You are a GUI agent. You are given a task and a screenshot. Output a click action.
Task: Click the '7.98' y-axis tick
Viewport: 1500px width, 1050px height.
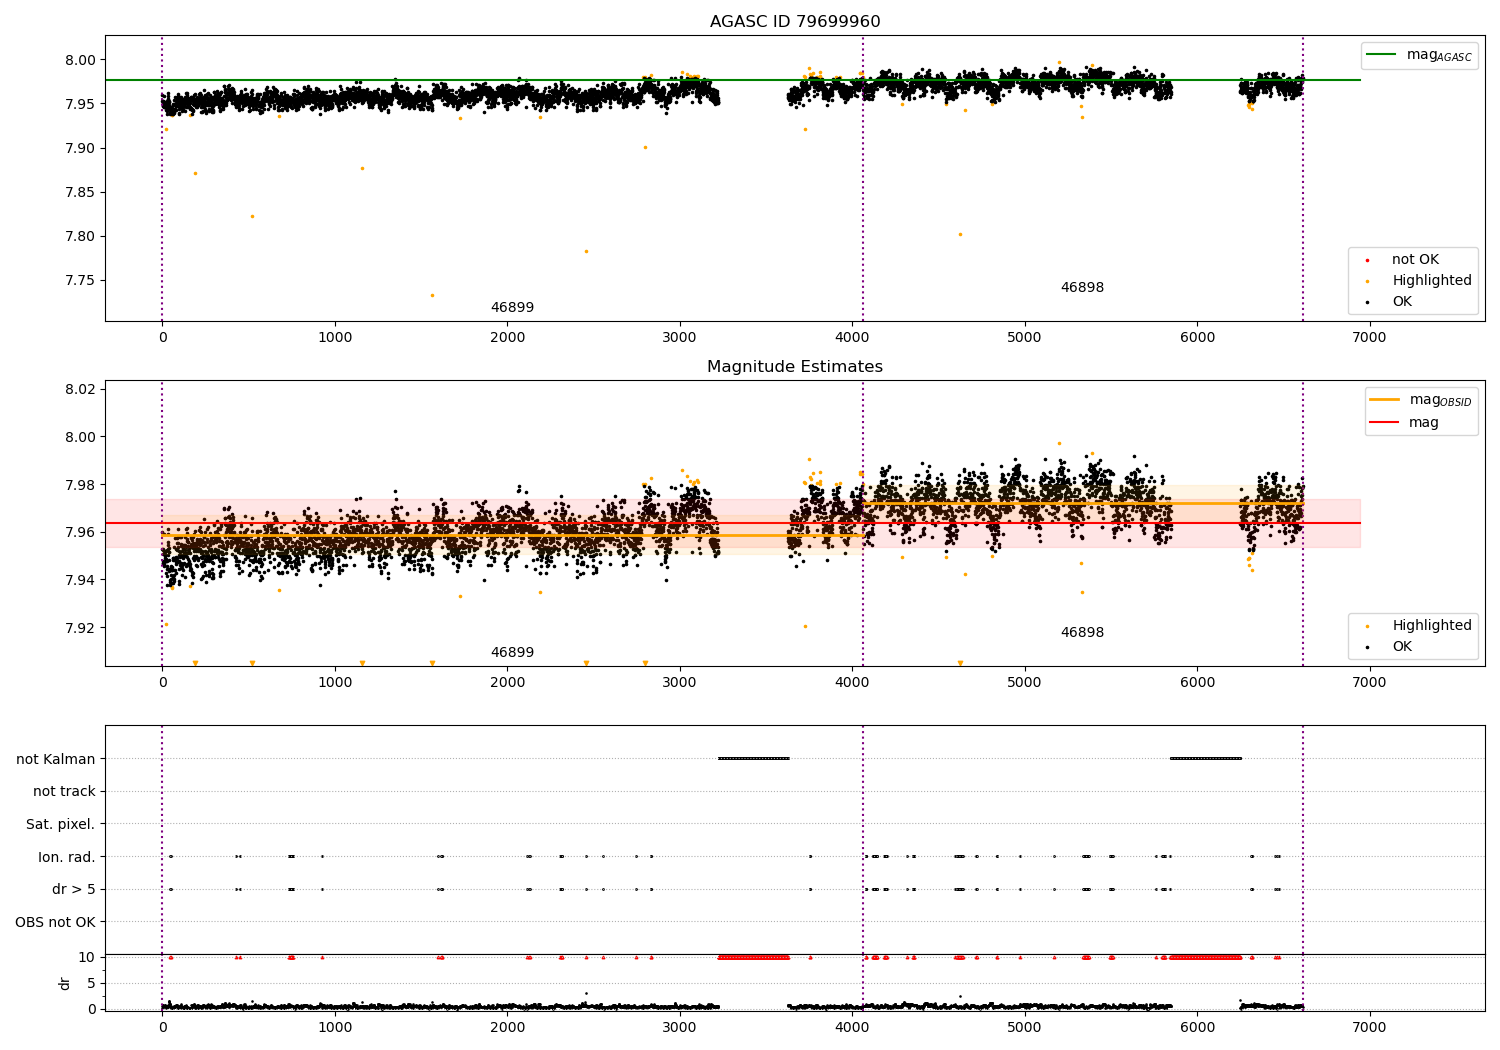point(80,485)
